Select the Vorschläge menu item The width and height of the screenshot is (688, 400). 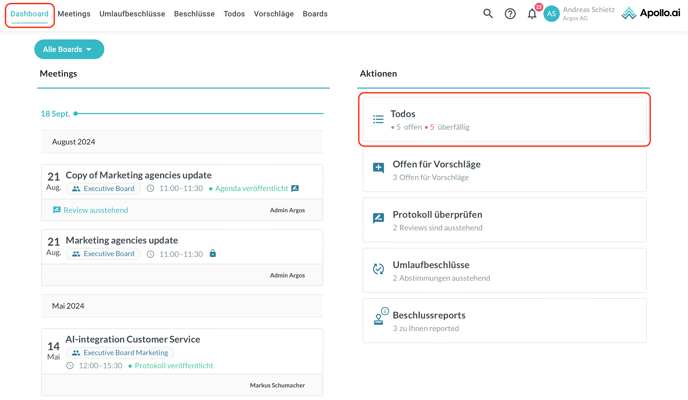click(x=274, y=14)
